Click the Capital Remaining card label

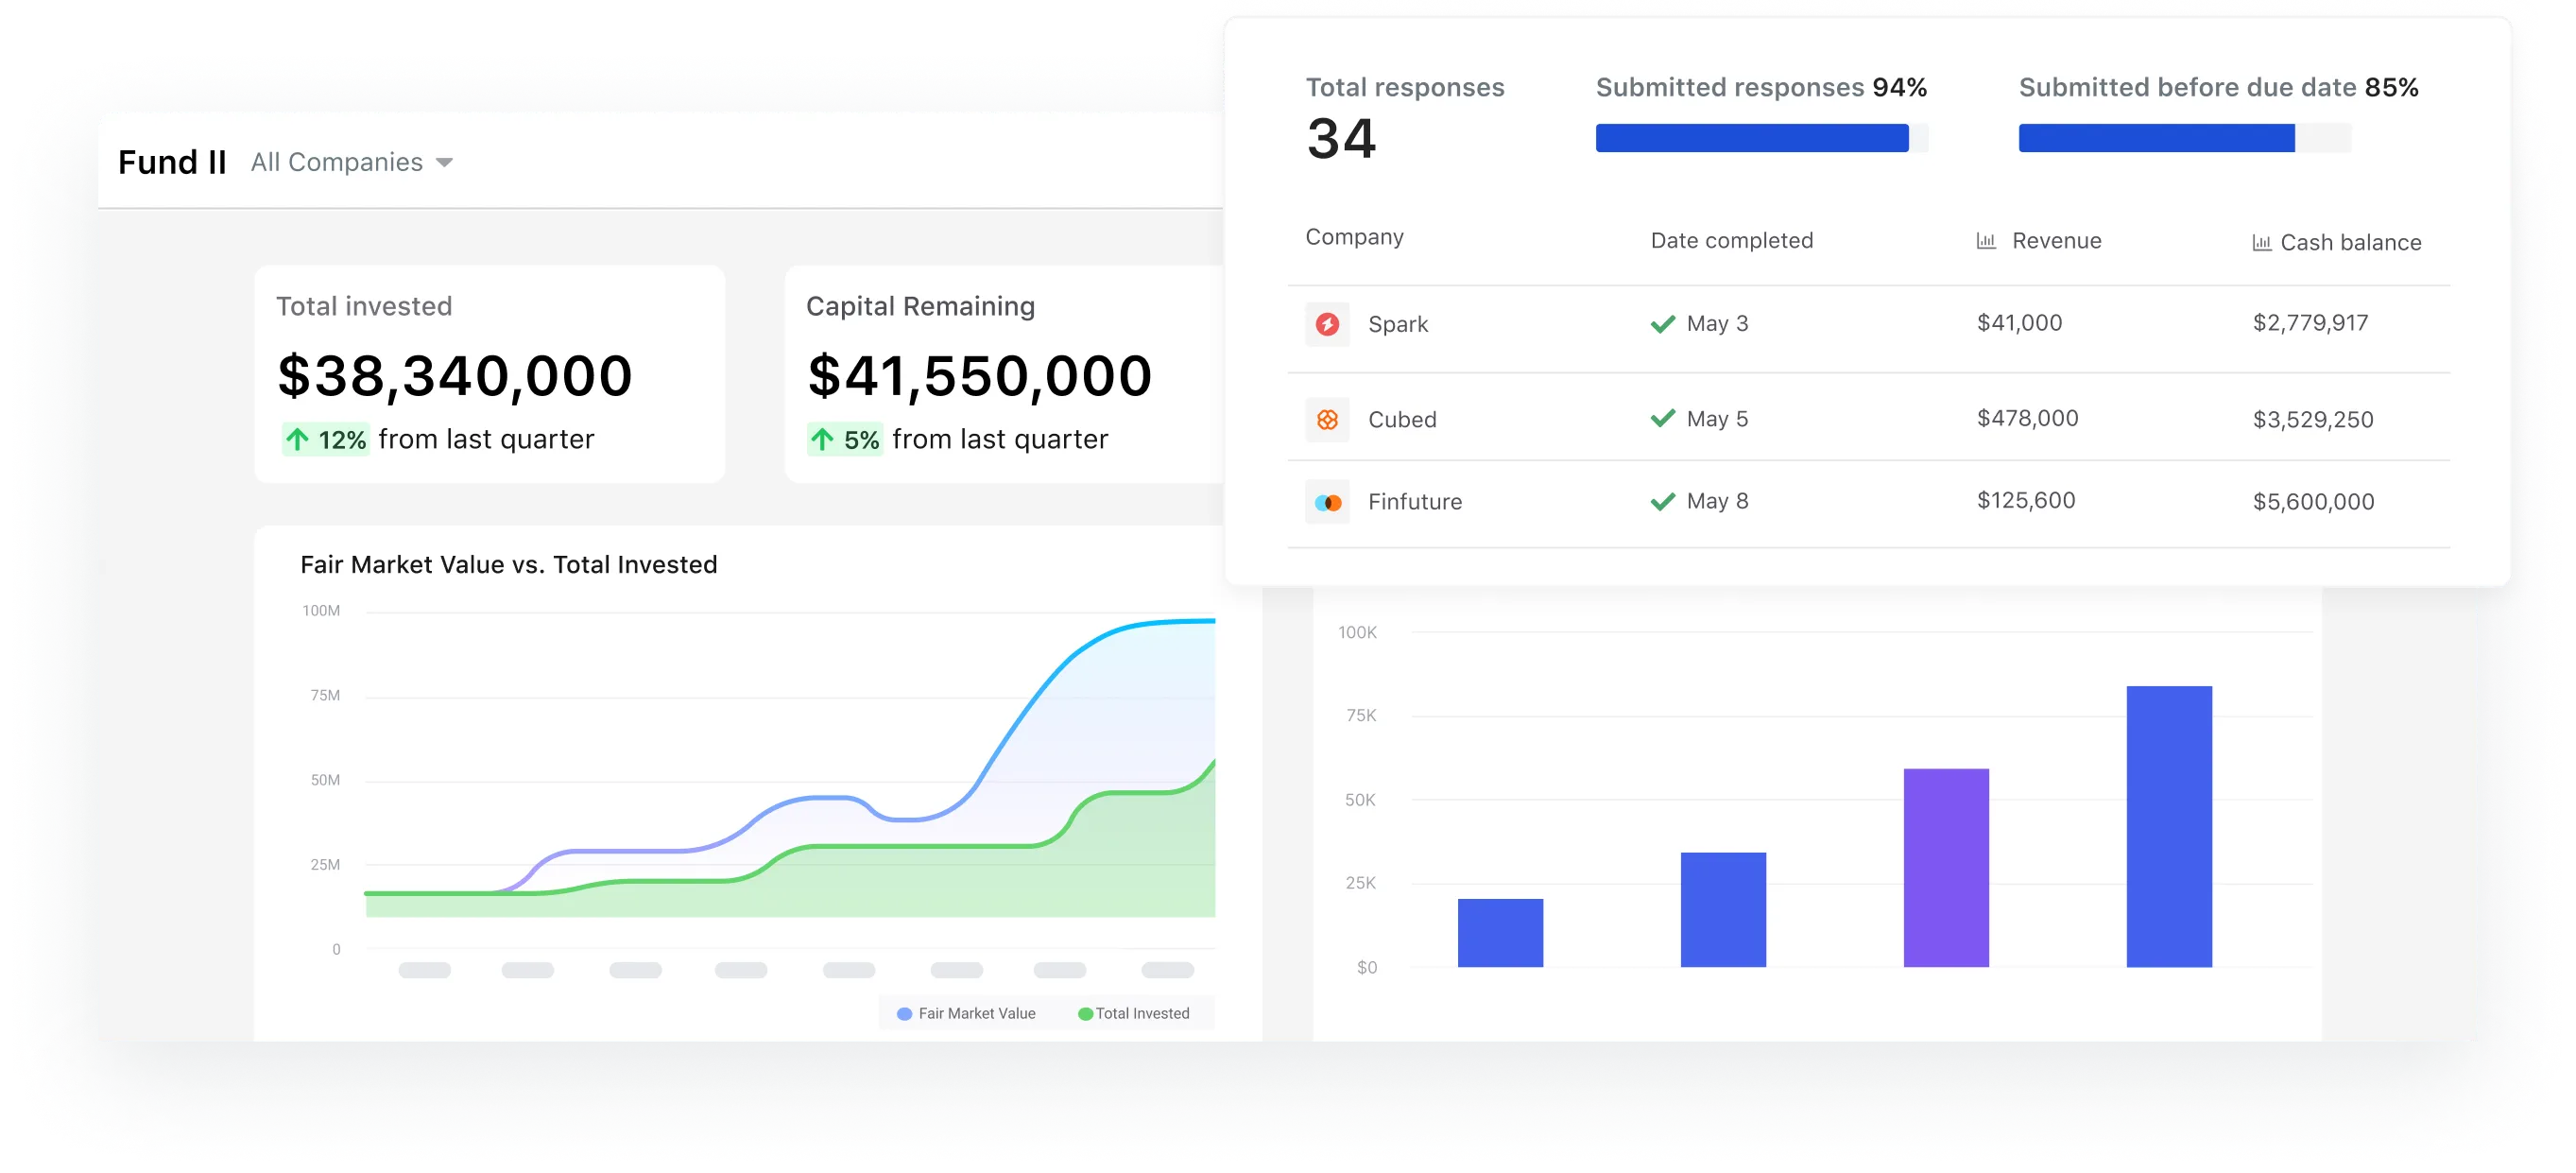920,306
